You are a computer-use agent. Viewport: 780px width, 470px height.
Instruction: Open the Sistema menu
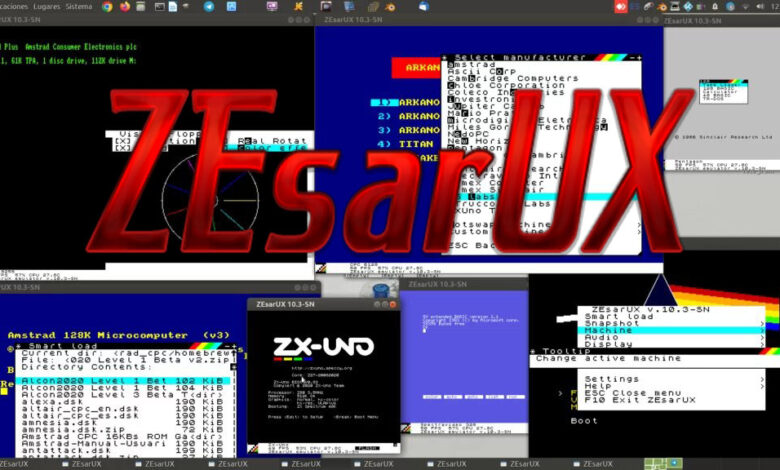79,6
